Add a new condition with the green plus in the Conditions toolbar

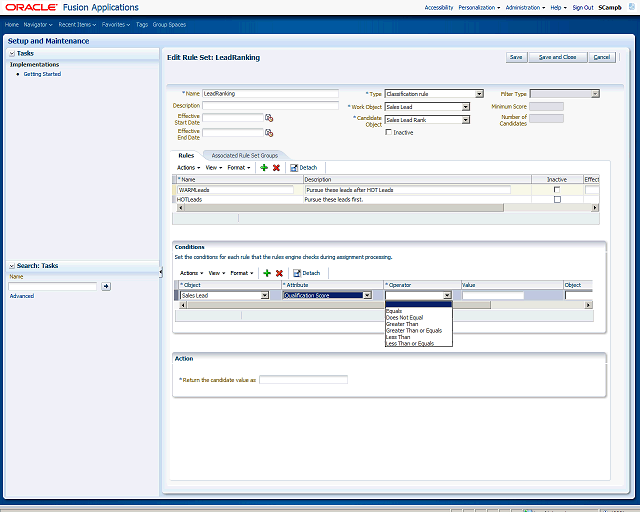click(x=267, y=273)
